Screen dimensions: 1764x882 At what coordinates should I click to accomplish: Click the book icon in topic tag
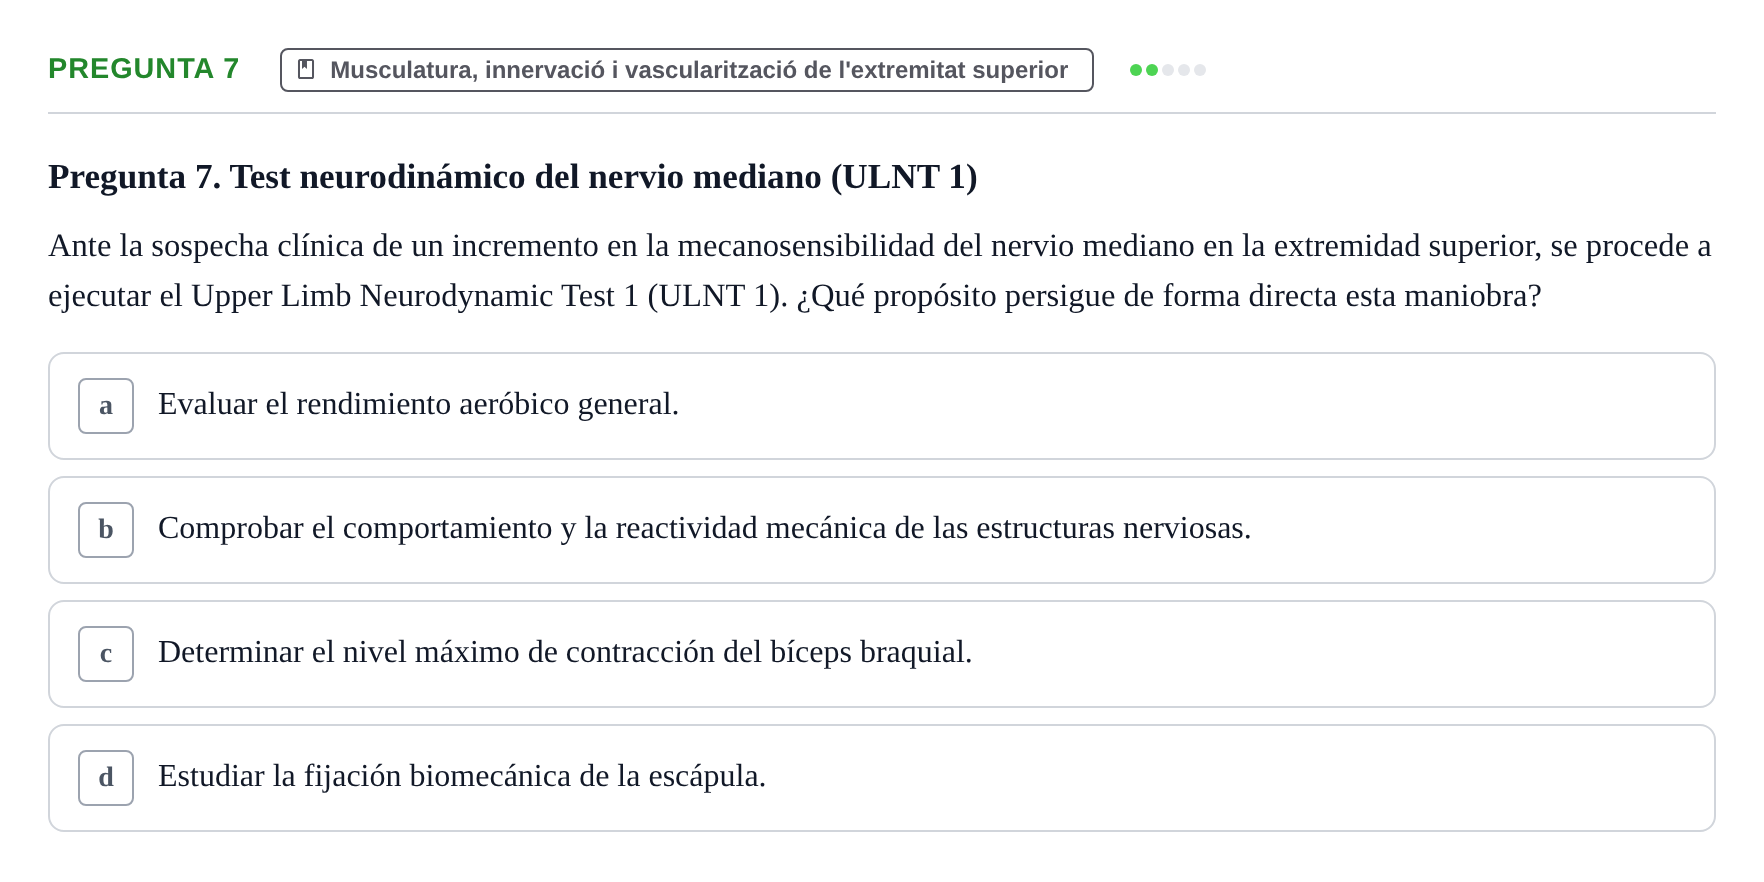coord(306,70)
